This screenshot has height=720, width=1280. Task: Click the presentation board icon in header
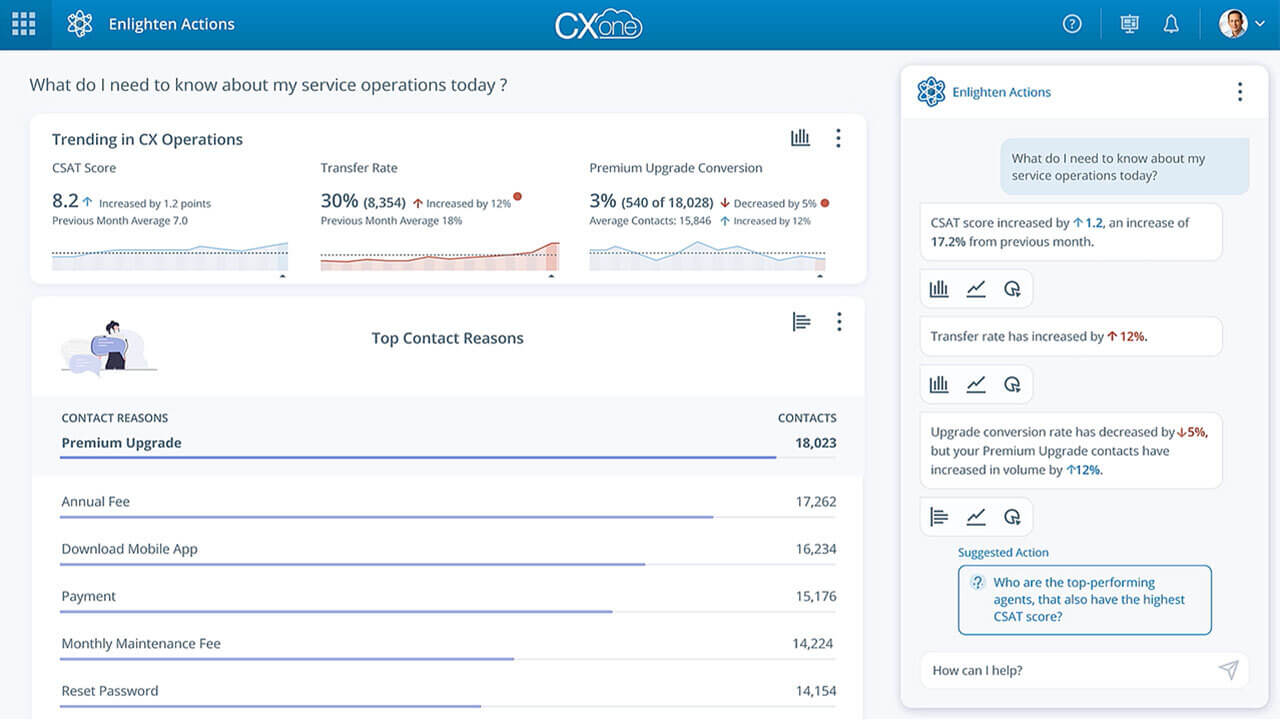point(1129,24)
